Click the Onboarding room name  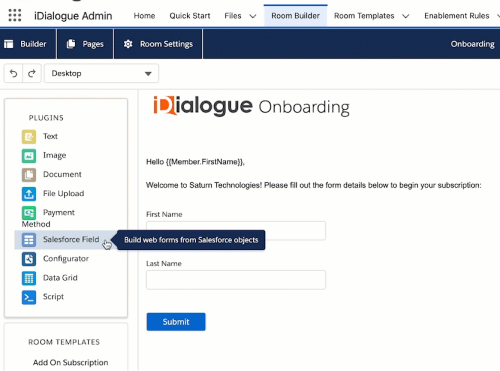pos(472,44)
